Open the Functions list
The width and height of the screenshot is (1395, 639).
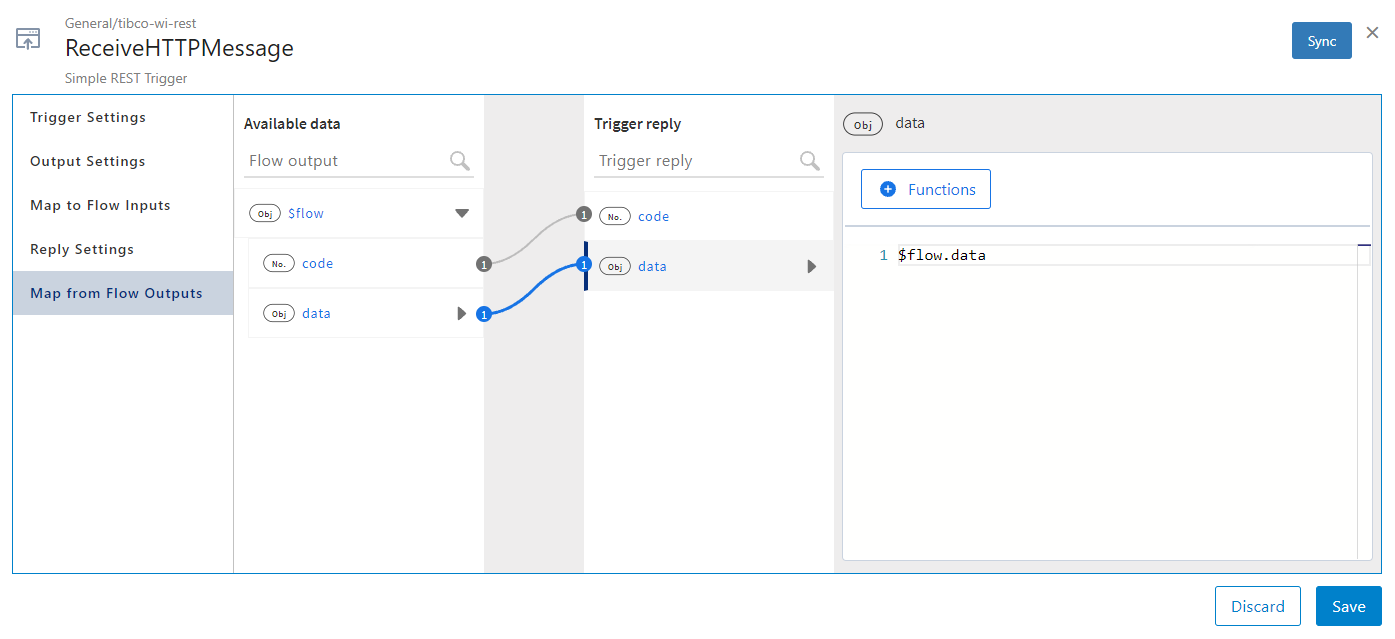coord(926,189)
